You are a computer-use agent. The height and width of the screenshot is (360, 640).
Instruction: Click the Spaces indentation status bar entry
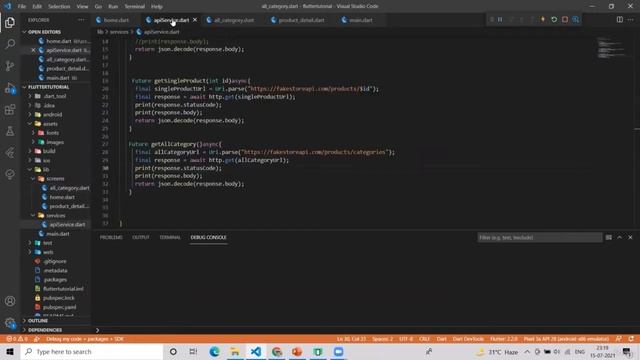tap(382, 339)
